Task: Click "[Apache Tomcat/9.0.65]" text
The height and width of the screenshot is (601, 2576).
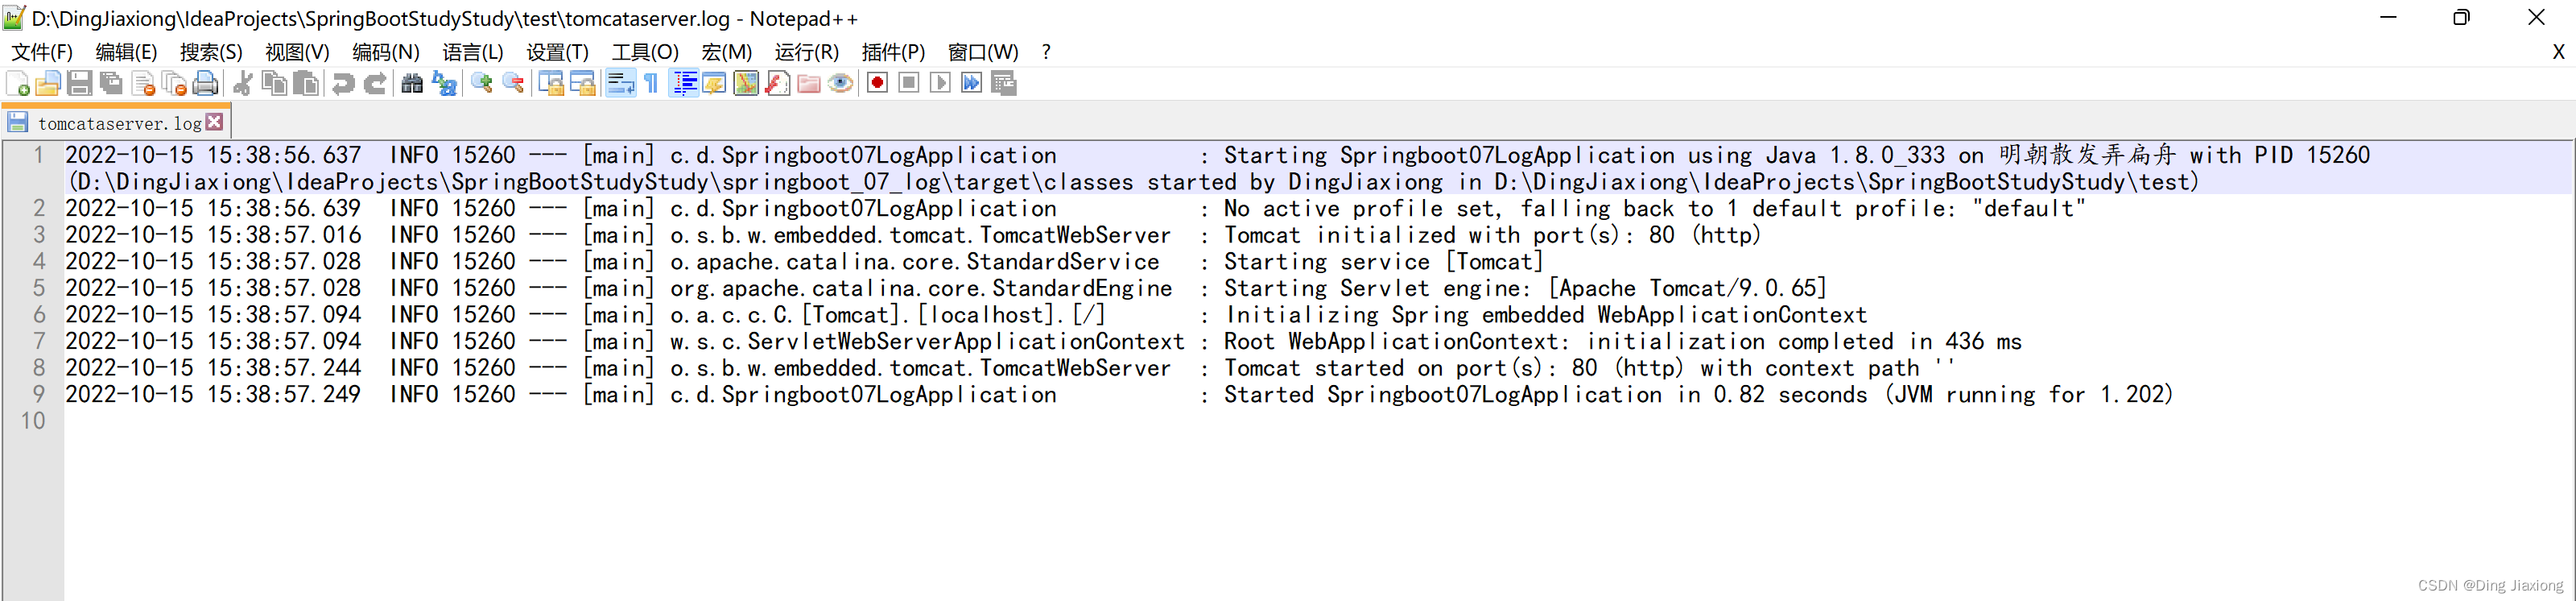Action: coord(1687,289)
